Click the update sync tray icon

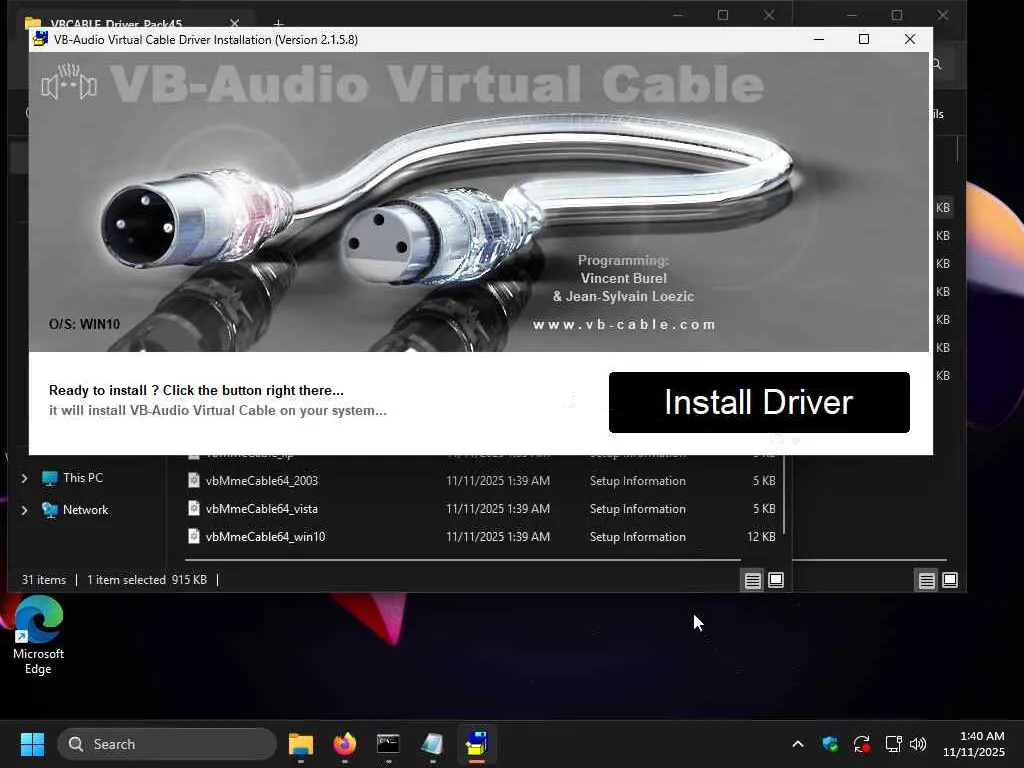point(861,744)
